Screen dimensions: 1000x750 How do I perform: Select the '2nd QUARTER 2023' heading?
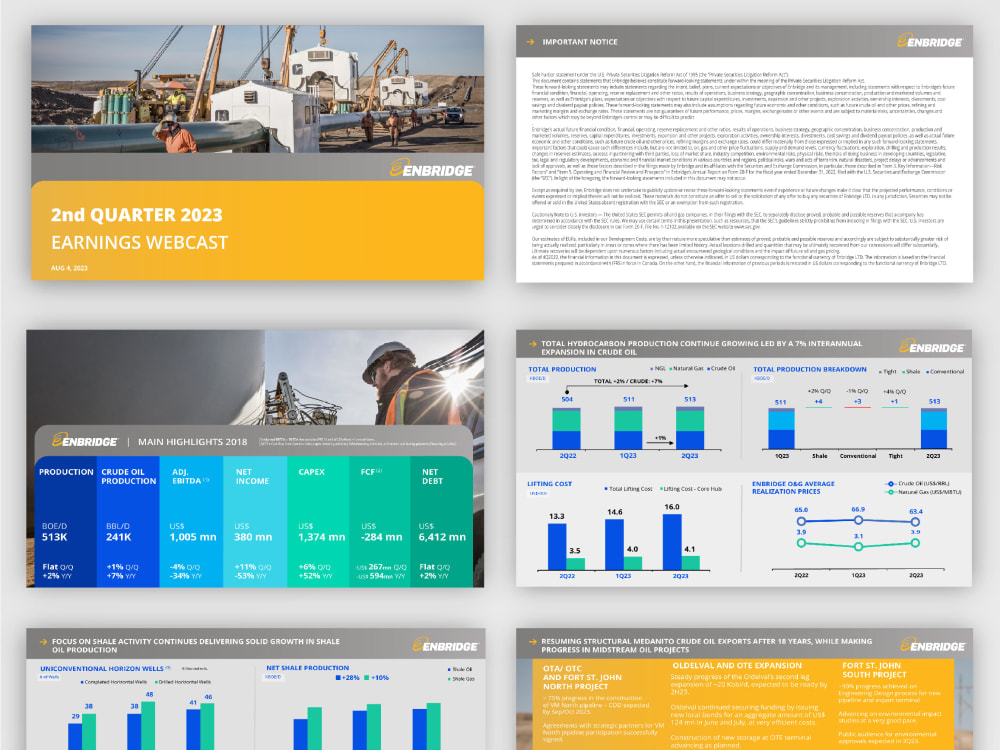point(136,215)
